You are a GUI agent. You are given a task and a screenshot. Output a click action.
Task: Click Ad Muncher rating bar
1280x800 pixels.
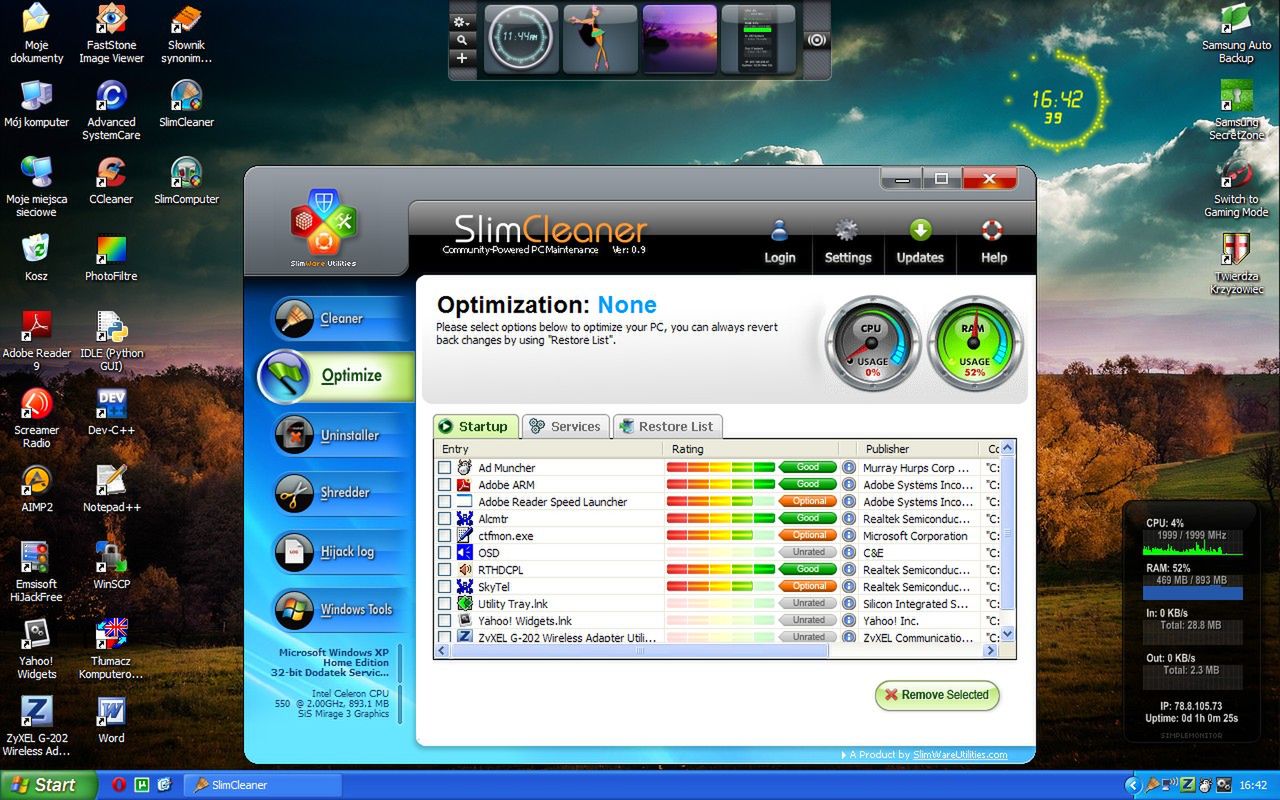coord(720,467)
